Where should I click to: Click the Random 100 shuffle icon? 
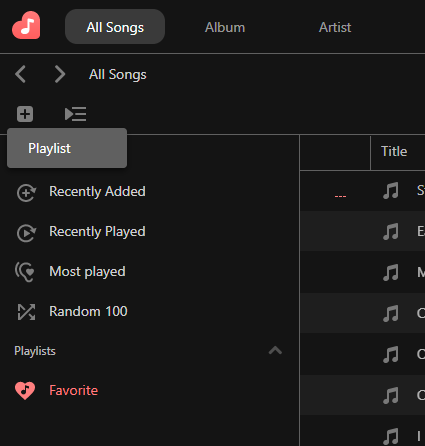(26, 312)
